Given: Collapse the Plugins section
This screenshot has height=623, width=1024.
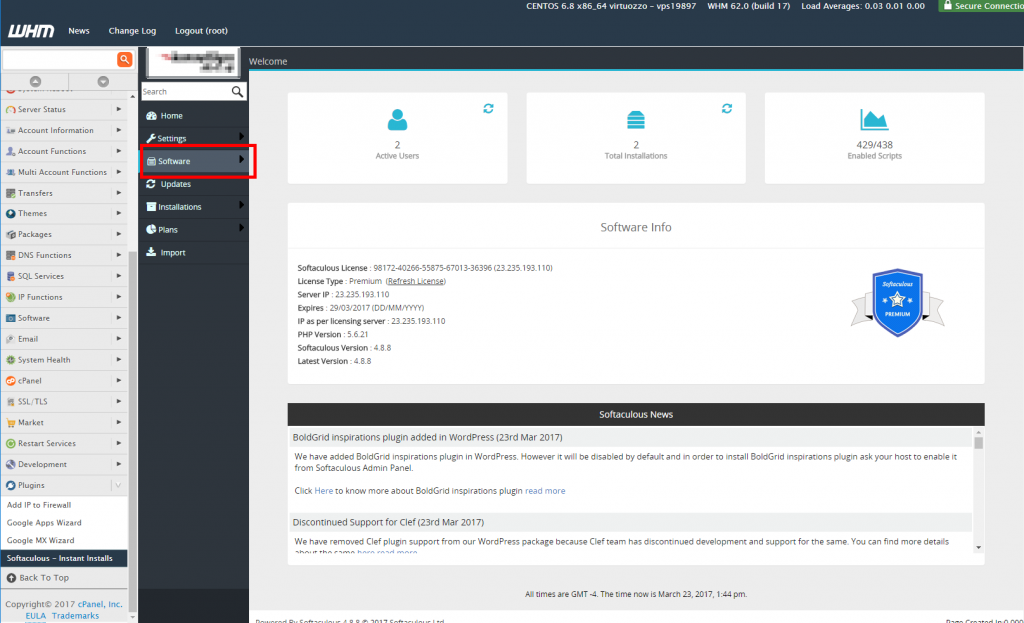Looking at the screenshot, I should tap(118, 485).
